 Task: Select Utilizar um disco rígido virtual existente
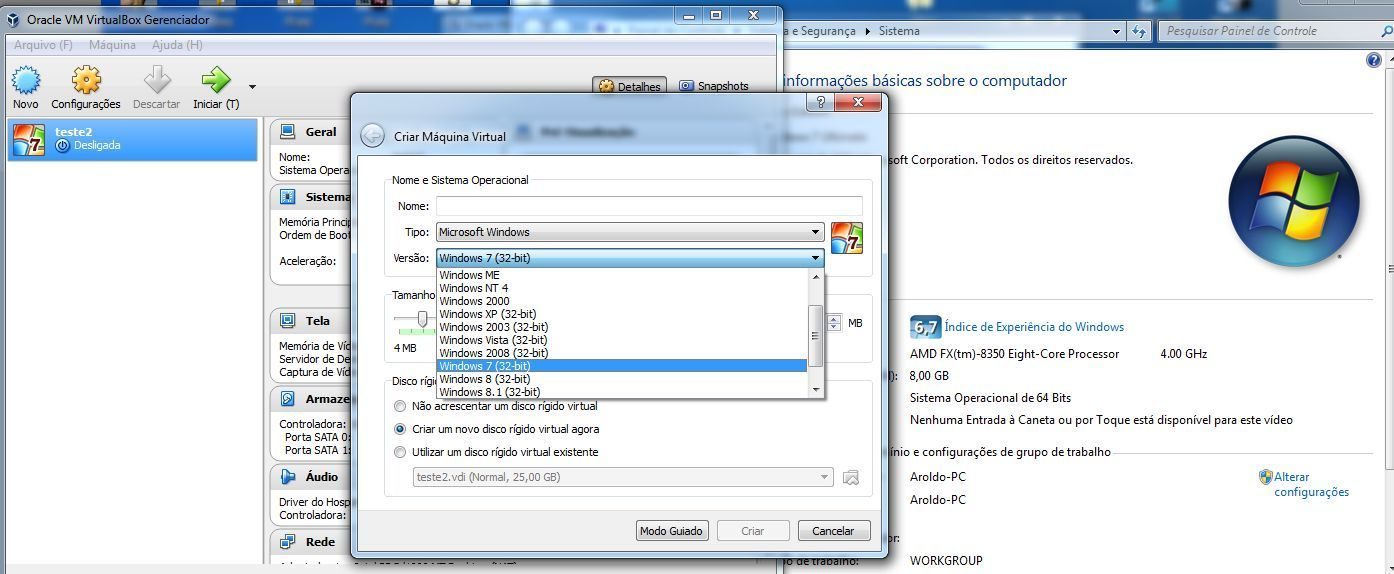[x=496, y=452]
